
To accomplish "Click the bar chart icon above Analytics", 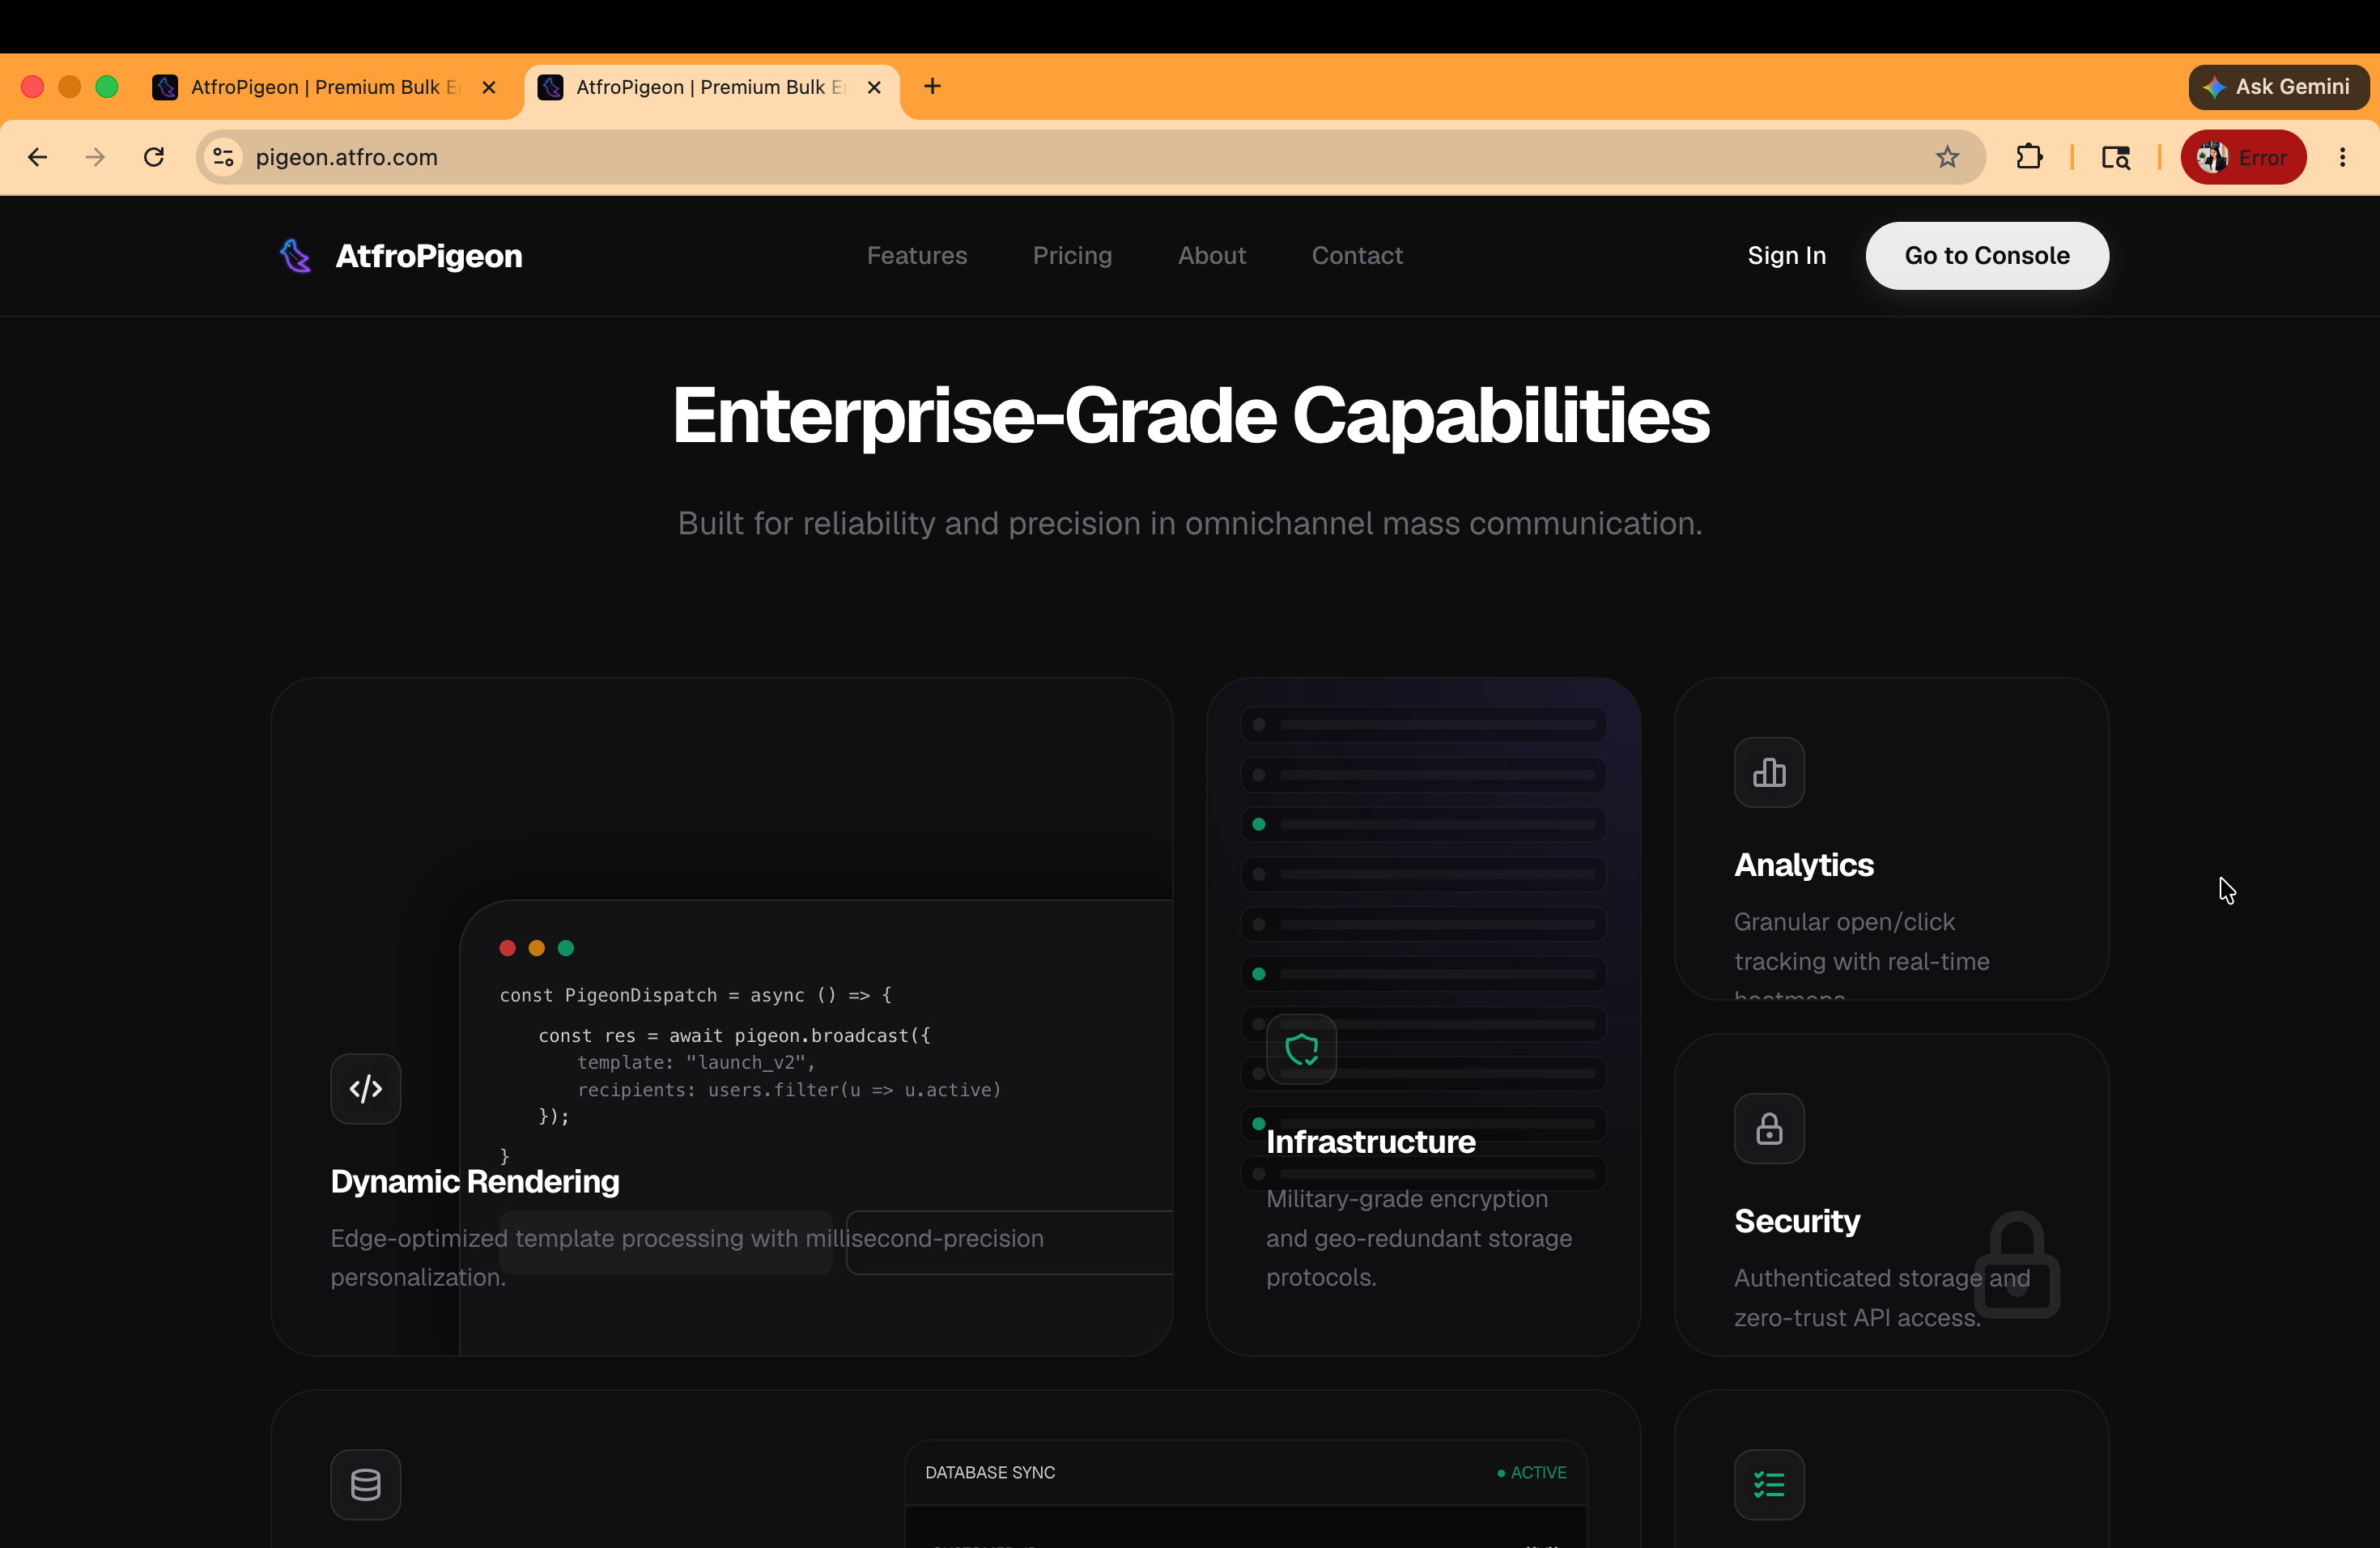I will pyautogui.click(x=1769, y=773).
